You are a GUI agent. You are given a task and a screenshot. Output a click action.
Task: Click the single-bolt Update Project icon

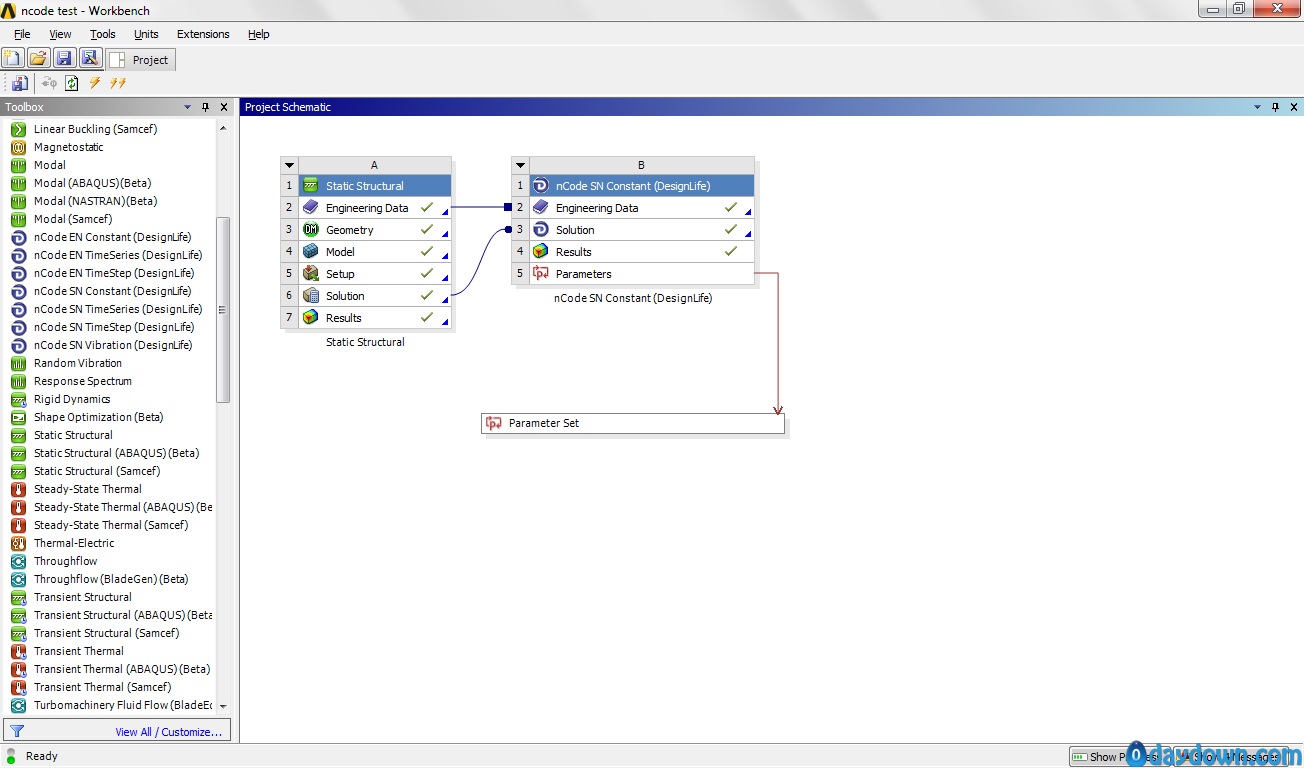(95, 83)
